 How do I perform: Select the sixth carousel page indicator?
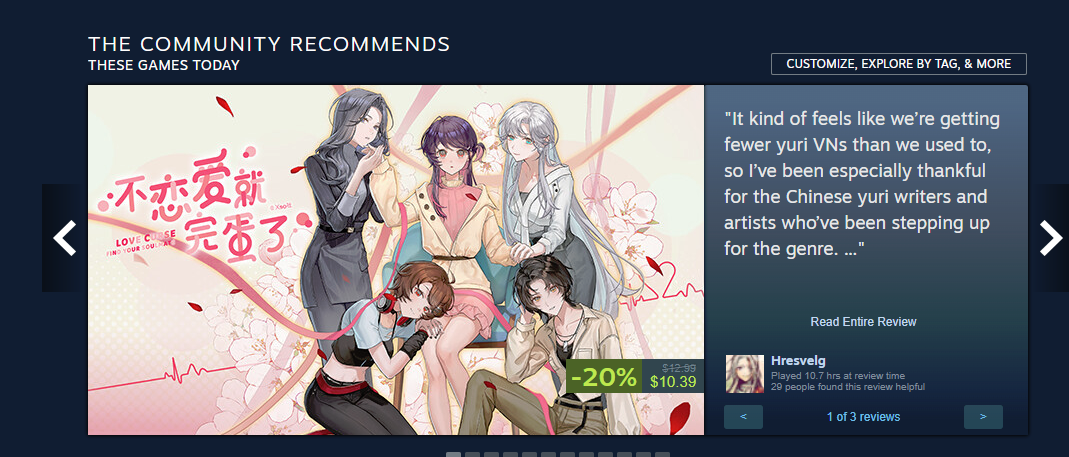548,454
